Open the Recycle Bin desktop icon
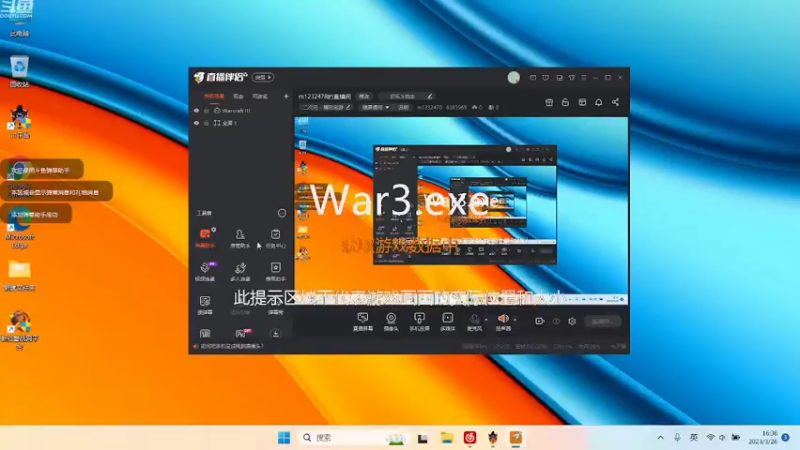The image size is (800, 450). 19,71
